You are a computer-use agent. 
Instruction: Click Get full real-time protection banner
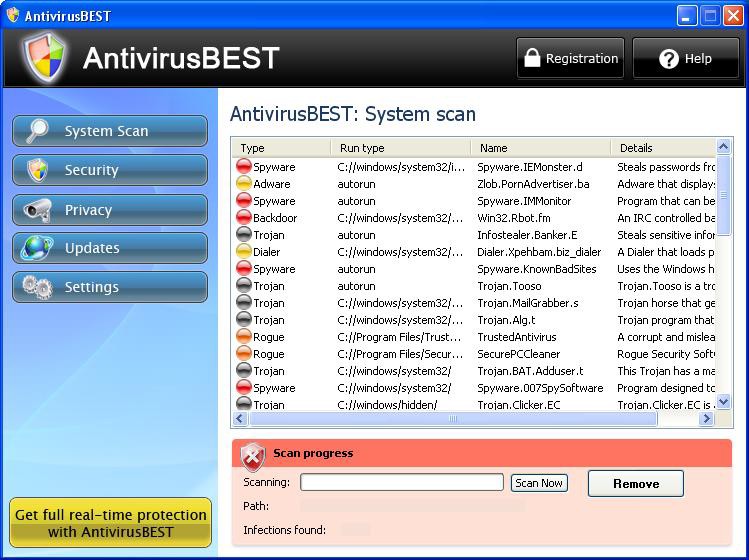pyautogui.click(x=110, y=523)
